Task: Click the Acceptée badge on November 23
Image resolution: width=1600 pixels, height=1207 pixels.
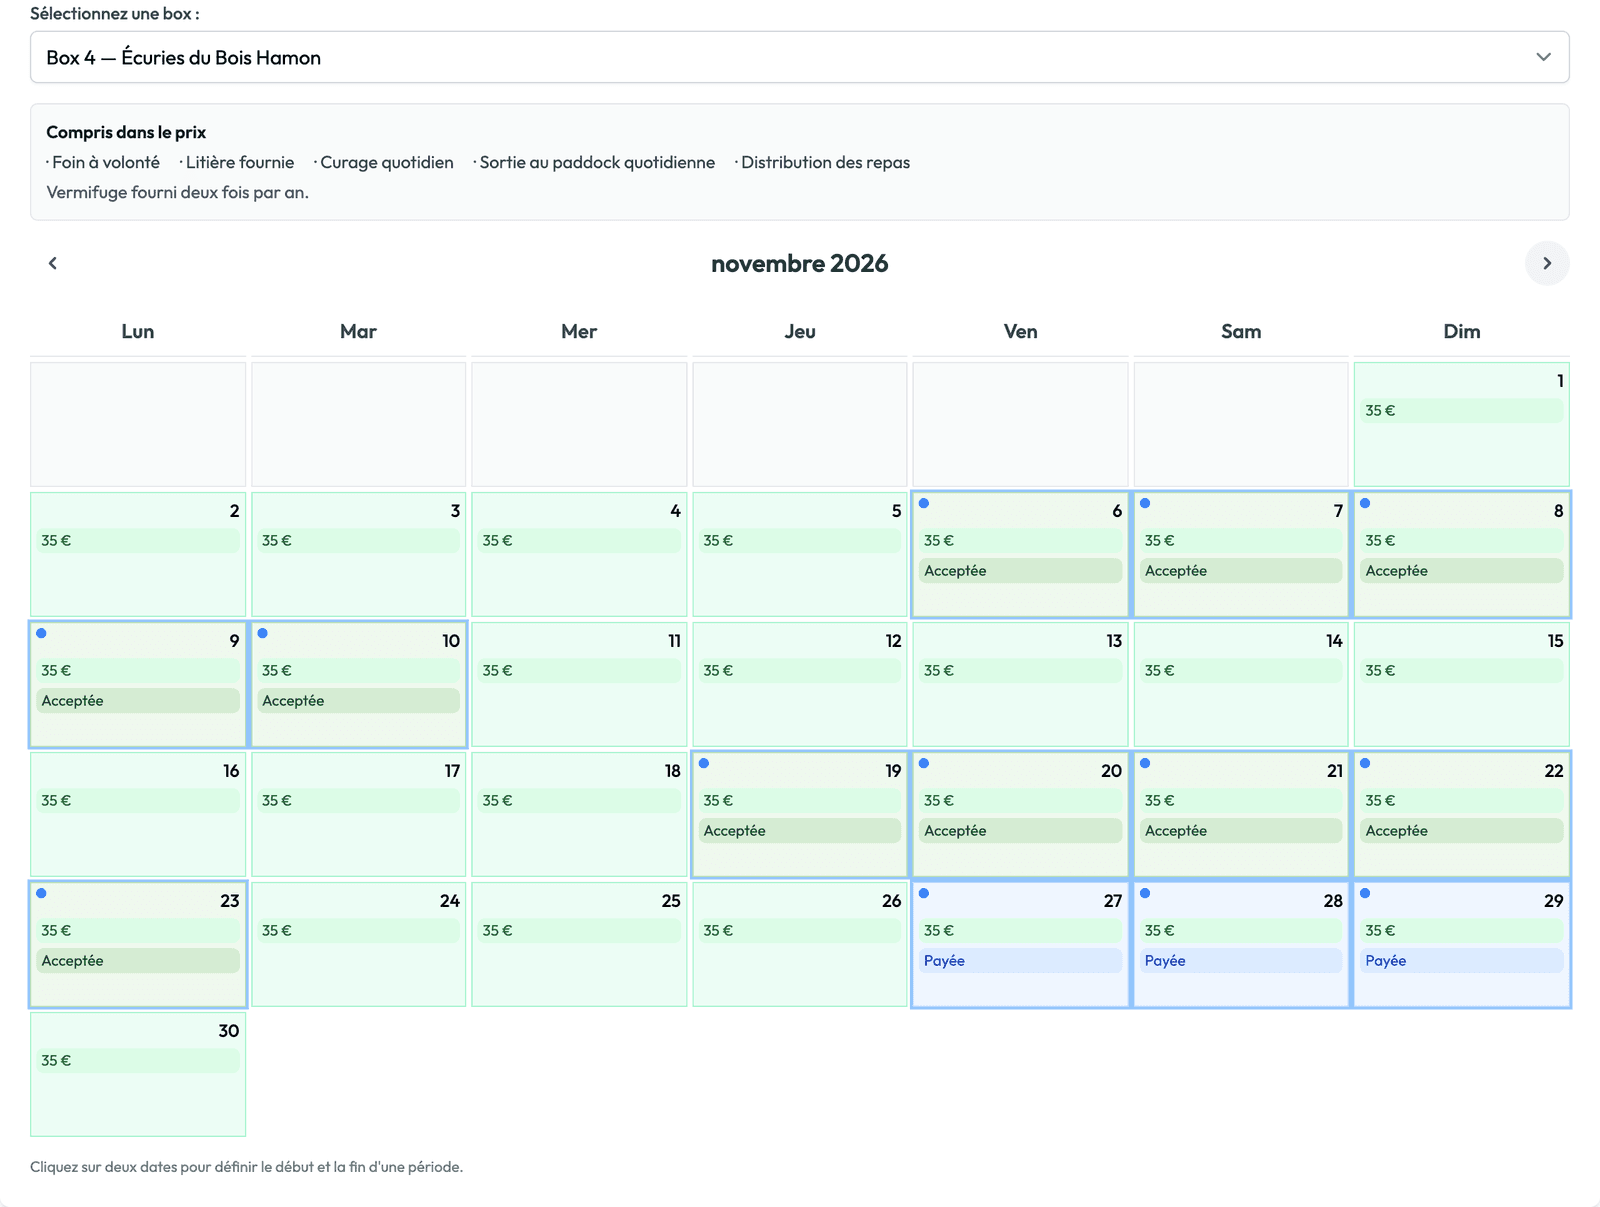Action: [138, 961]
